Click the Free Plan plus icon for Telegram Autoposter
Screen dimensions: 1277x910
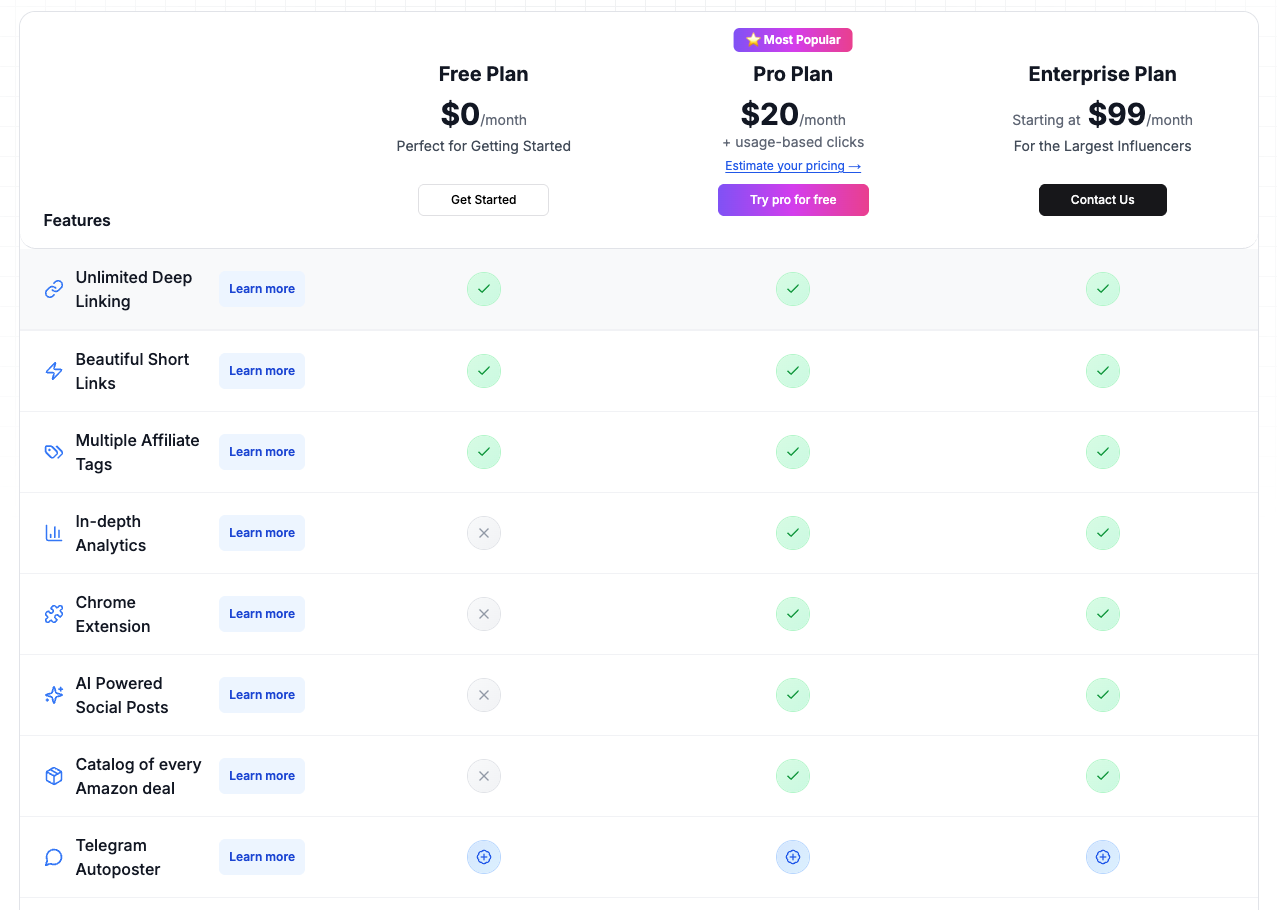(x=484, y=857)
